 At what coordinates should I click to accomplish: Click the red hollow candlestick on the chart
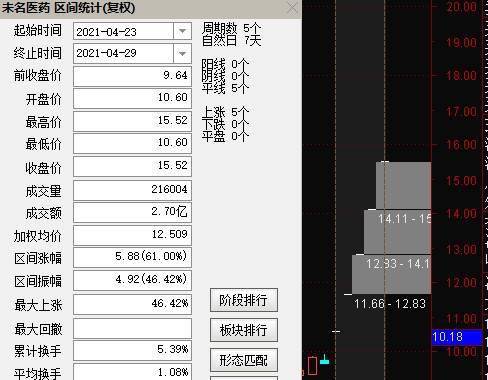click(x=312, y=366)
